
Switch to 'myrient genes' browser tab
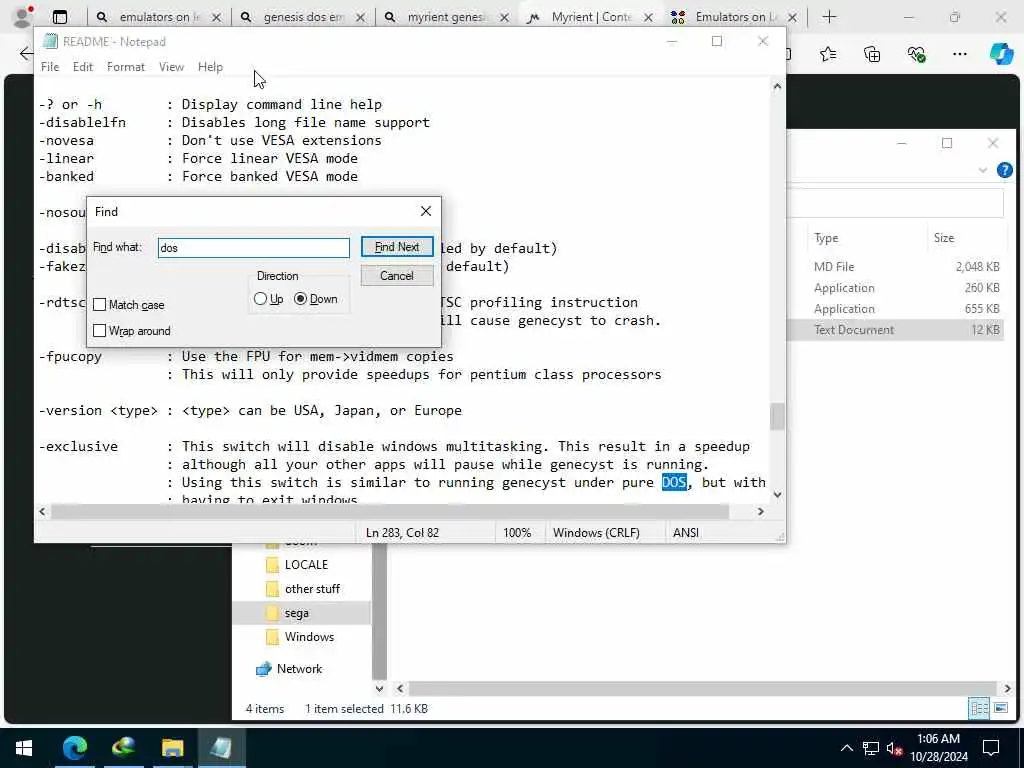click(x=447, y=17)
